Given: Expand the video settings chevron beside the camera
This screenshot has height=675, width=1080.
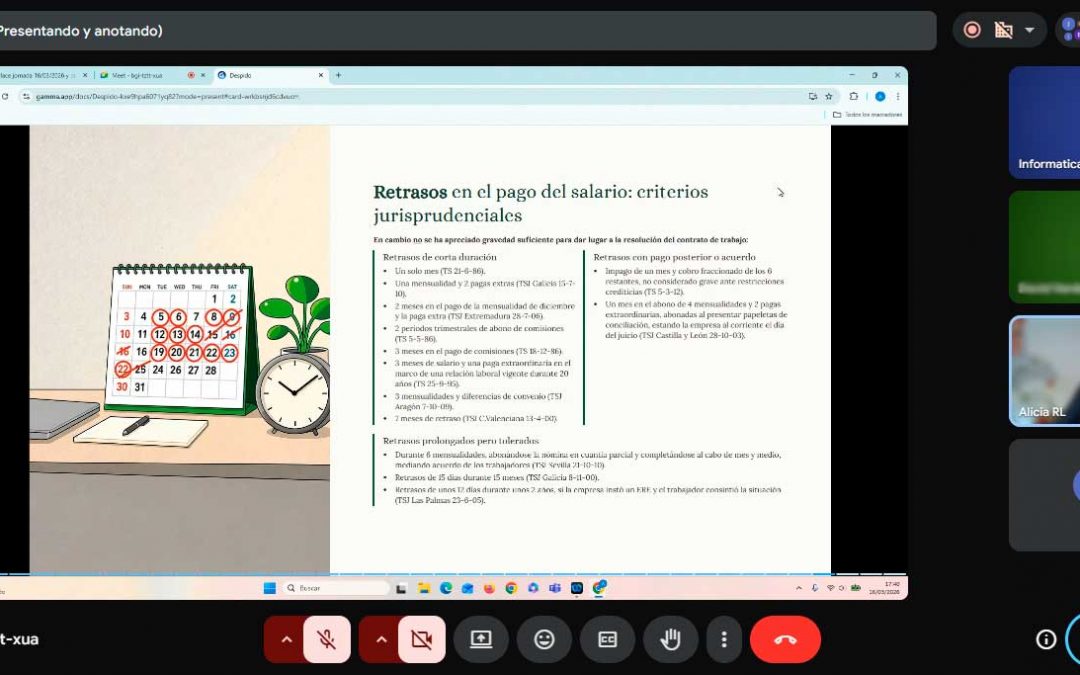Looking at the screenshot, I should pos(381,640).
